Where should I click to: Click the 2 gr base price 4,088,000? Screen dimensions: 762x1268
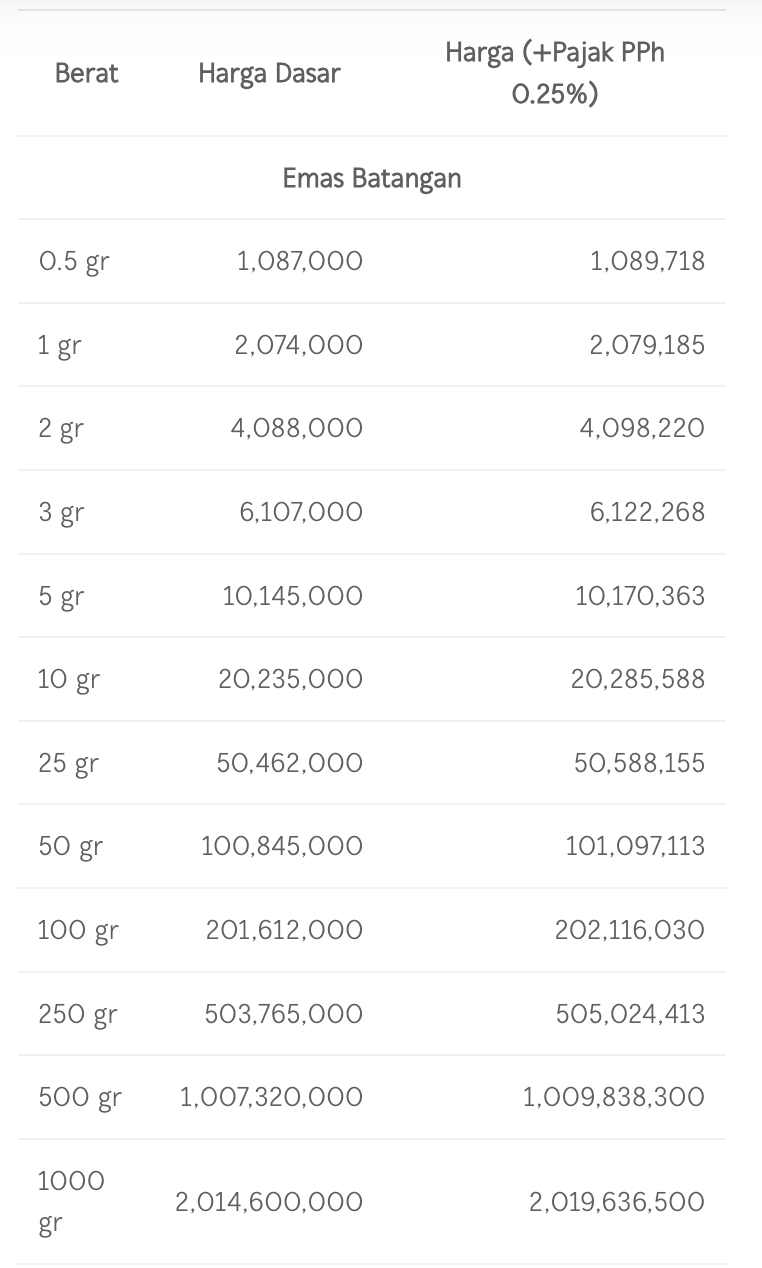point(297,428)
